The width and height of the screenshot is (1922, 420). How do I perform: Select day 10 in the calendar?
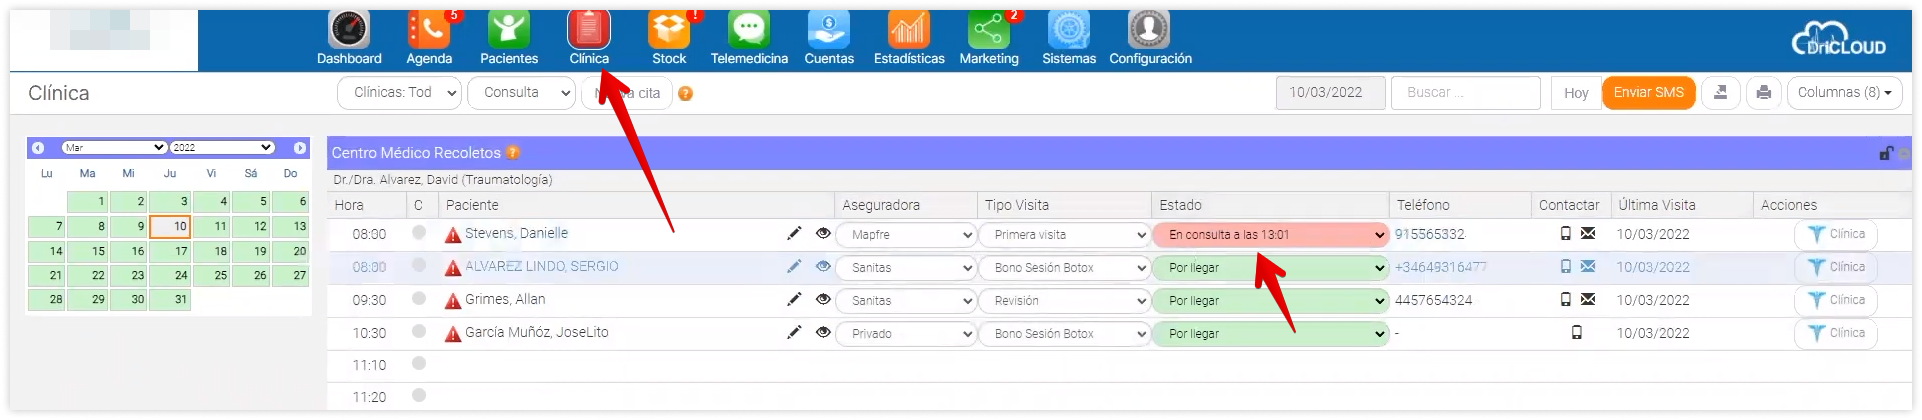point(170,226)
